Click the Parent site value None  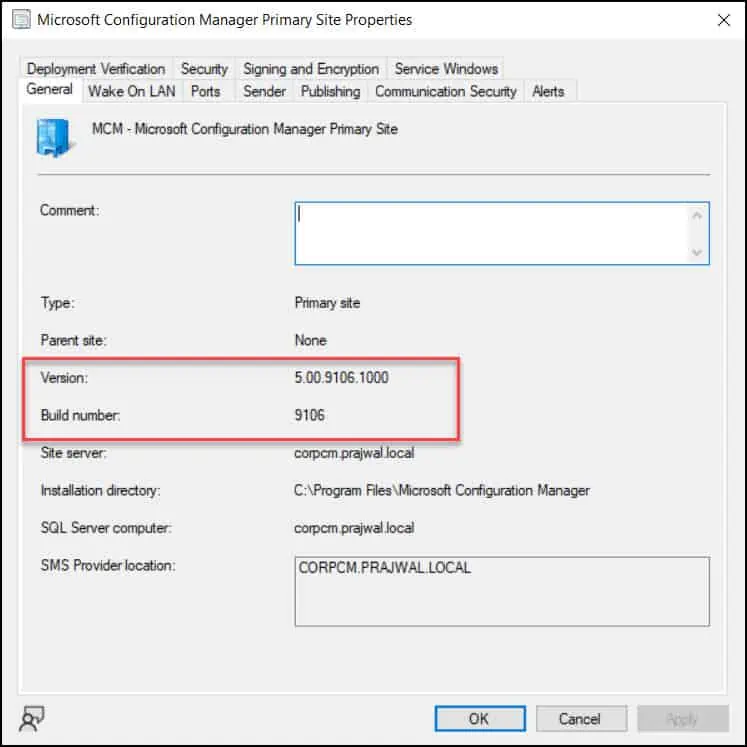pyautogui.click(x=311, y=340)
